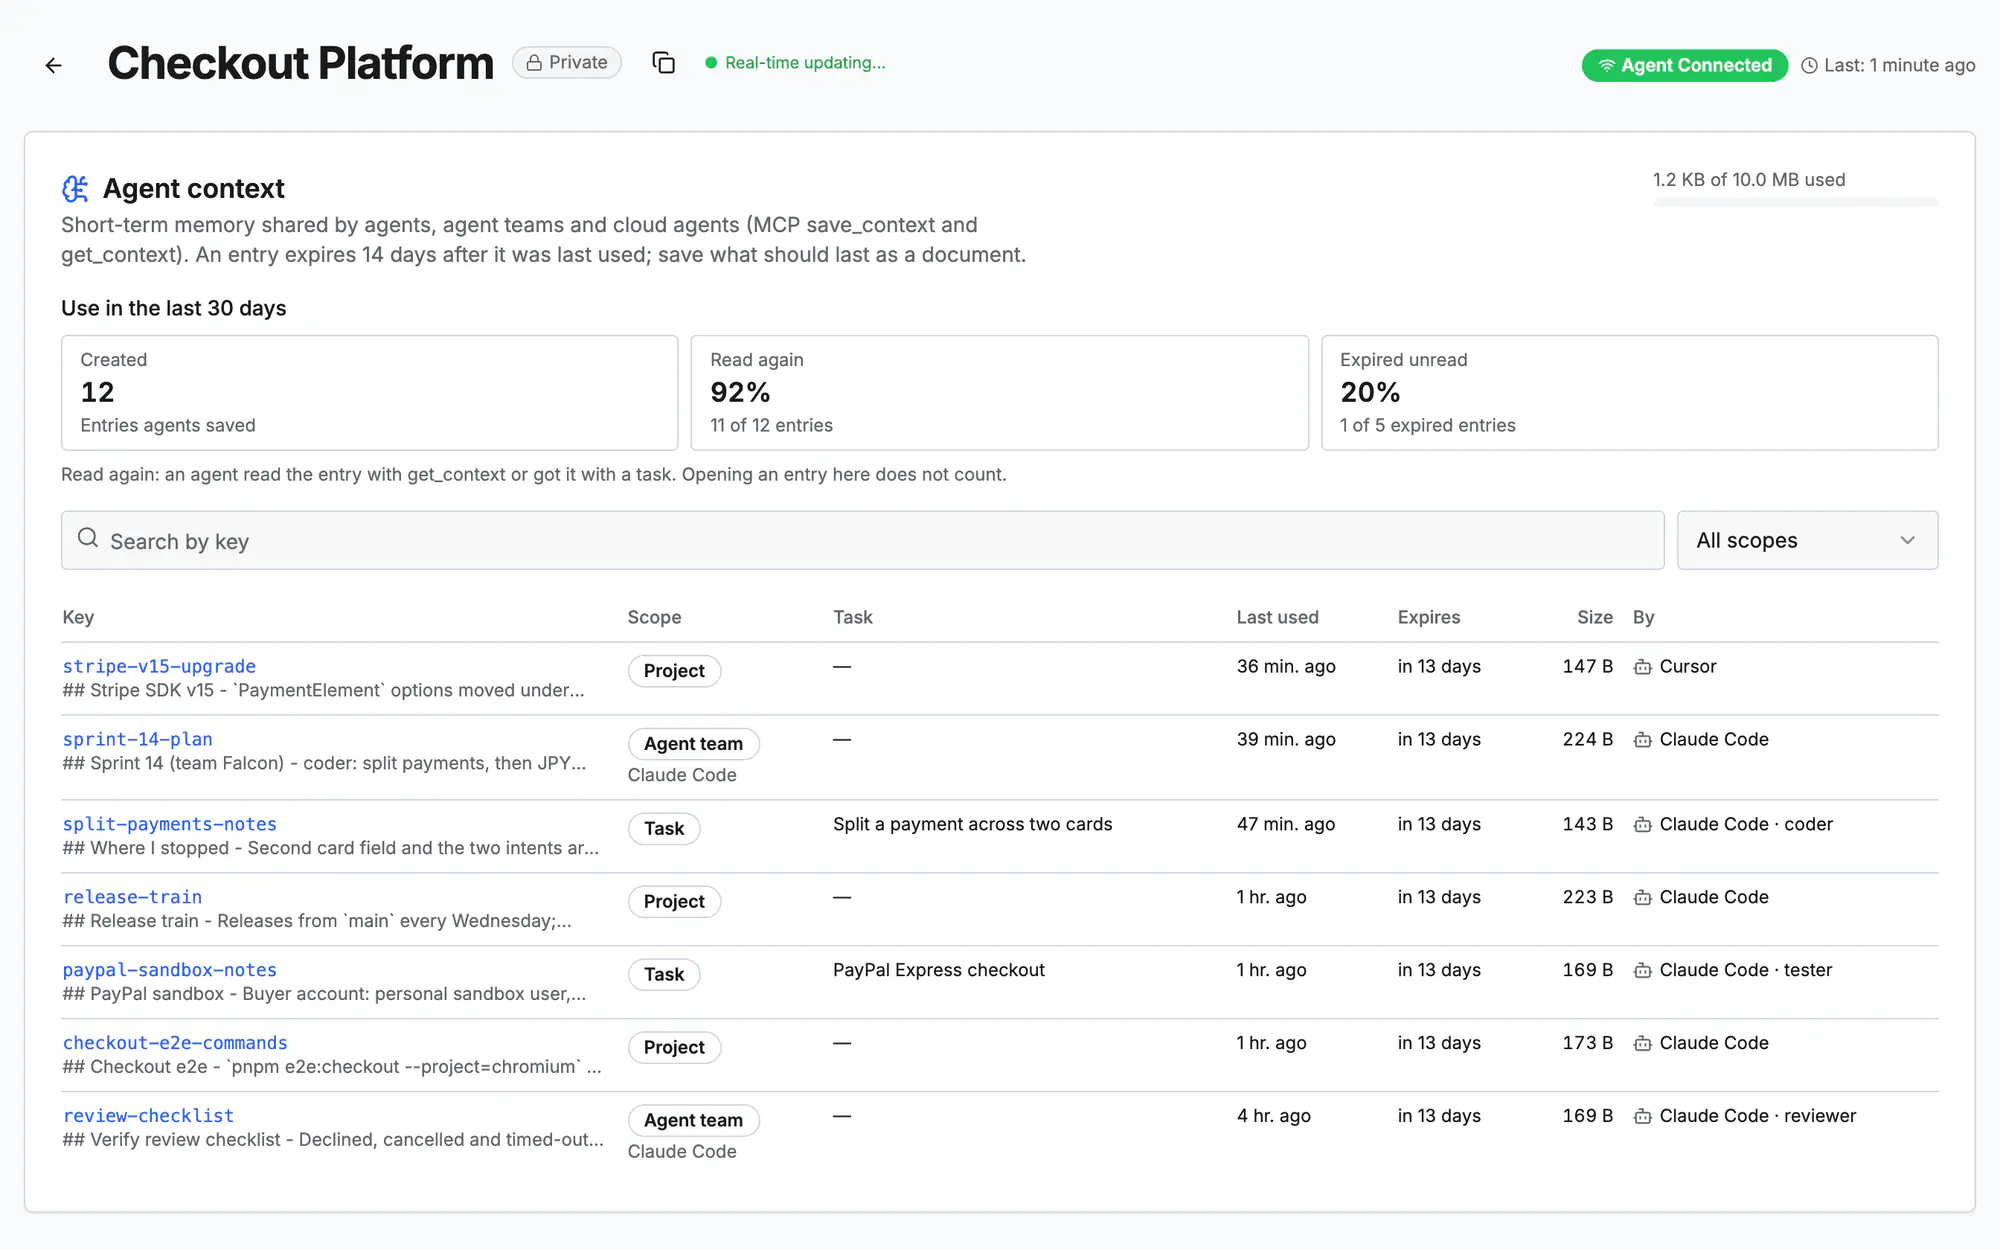Click the brain icon next to Agent context
This screenshot has width=2000, height=1250.
tap(75, 189)
